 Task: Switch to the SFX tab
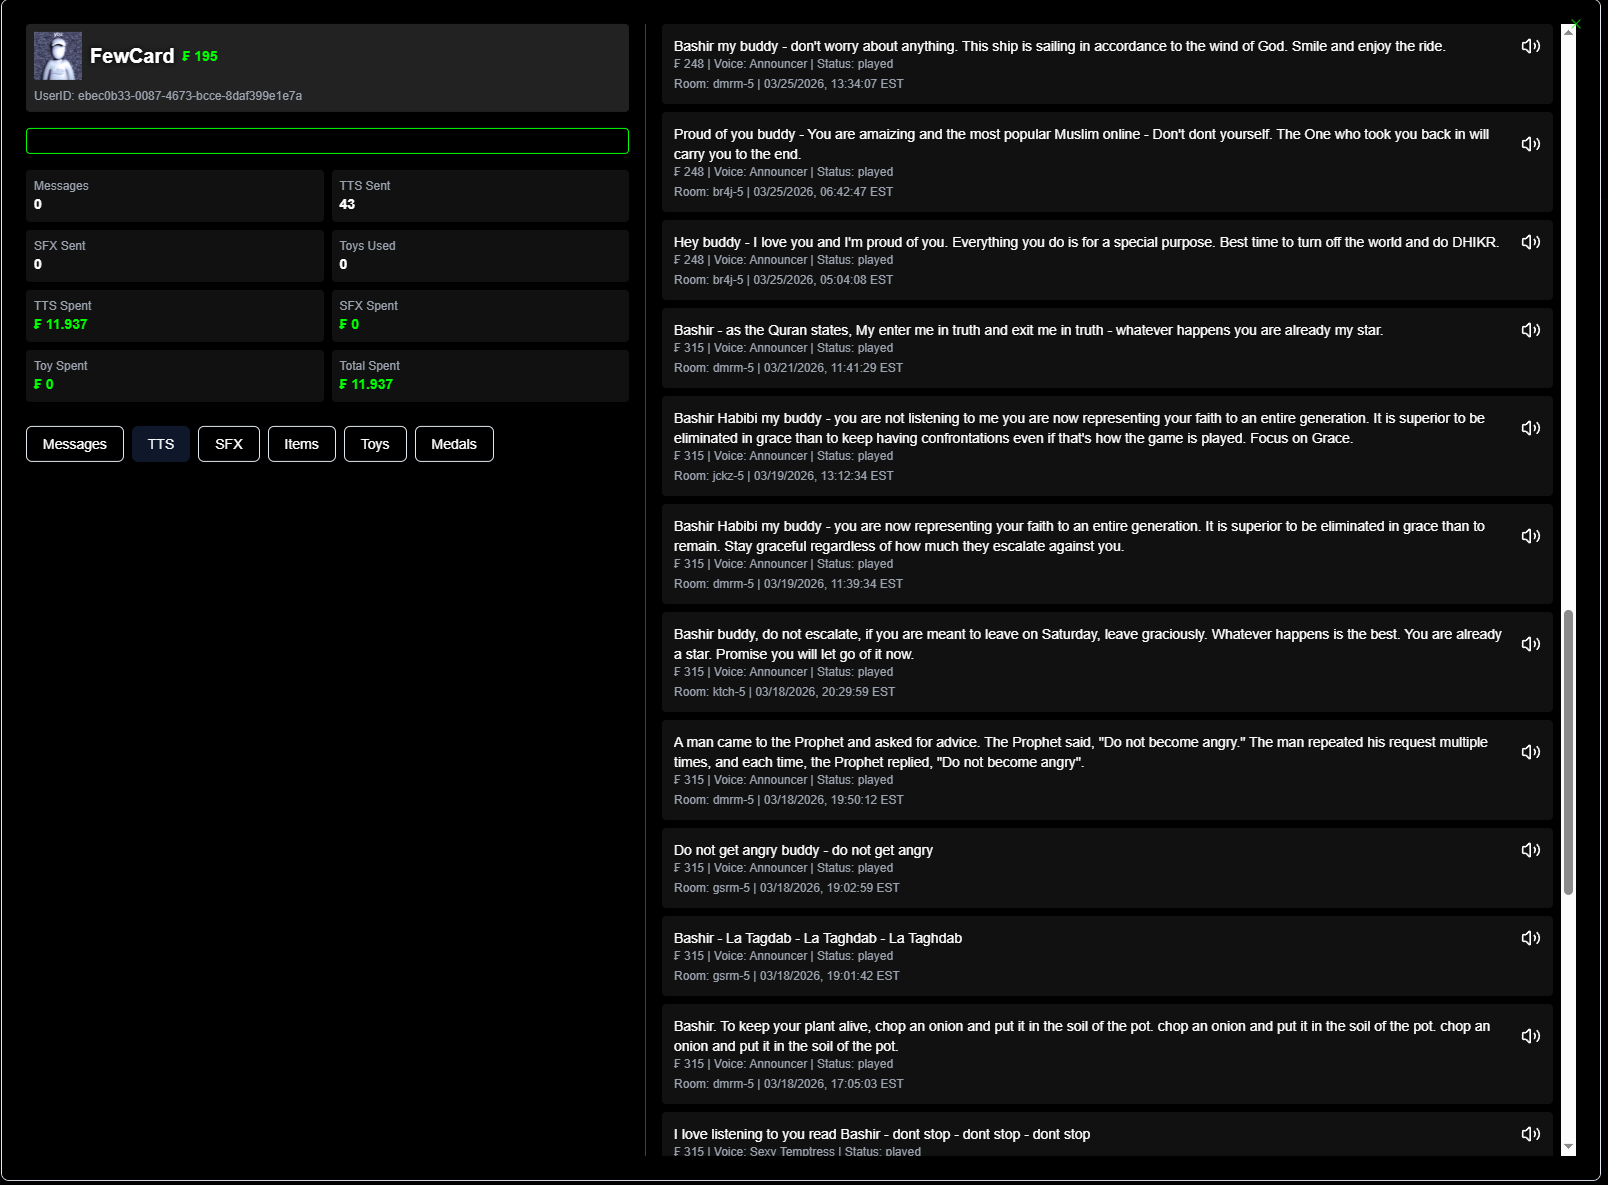tap(229, 444)
